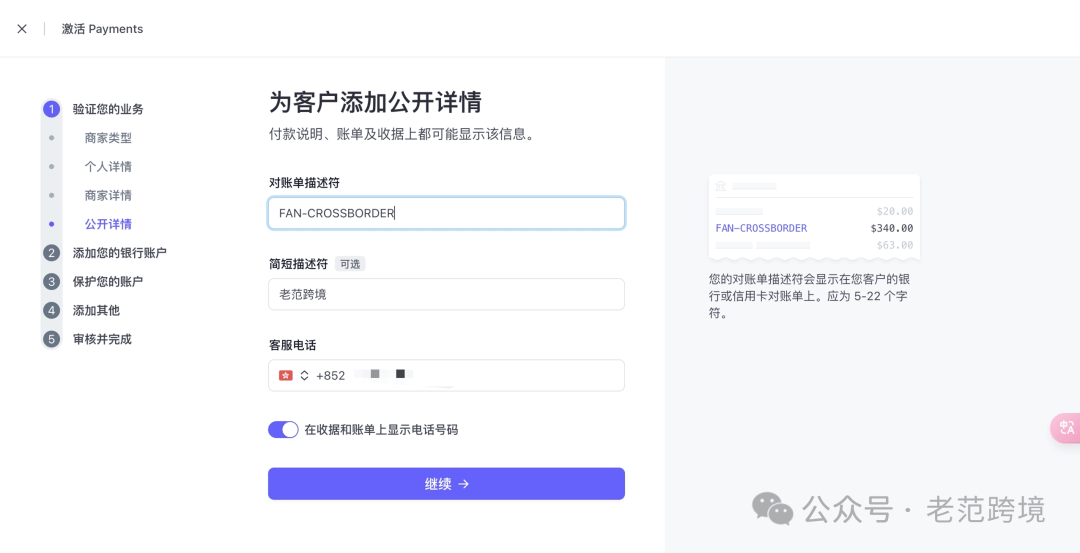Click step number 4 circle icon
Screen dimensions: 1080x553
coord(52,311)
